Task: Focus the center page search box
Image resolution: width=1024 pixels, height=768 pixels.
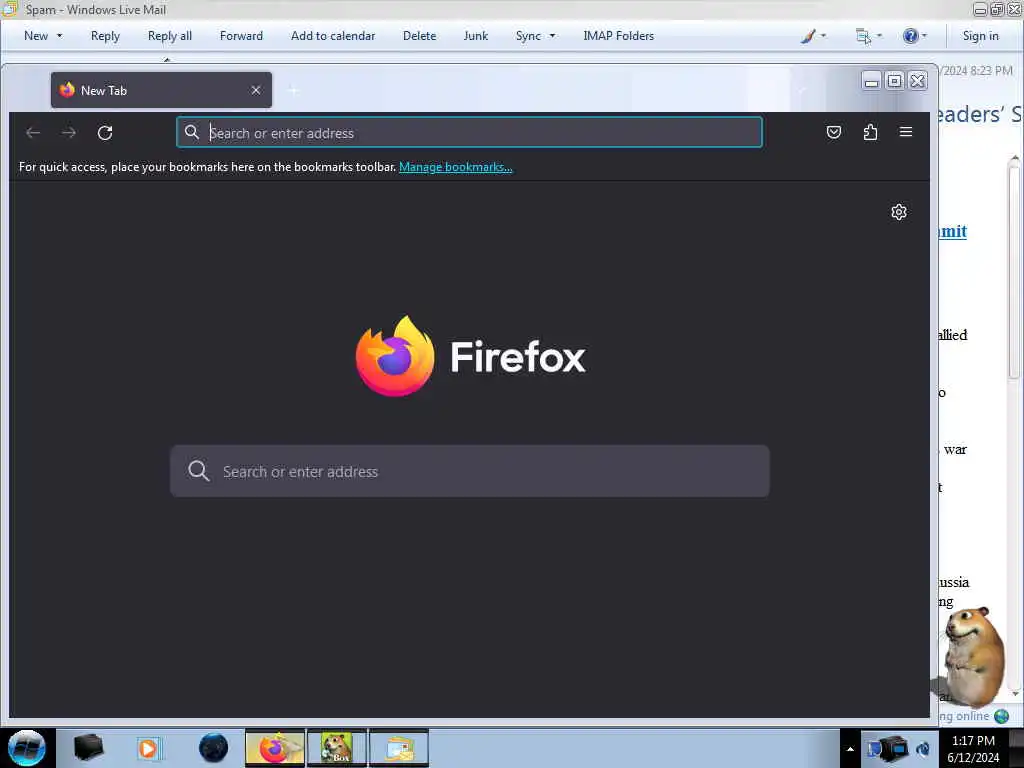Action: pyautogui.click(x=470, y=472)
